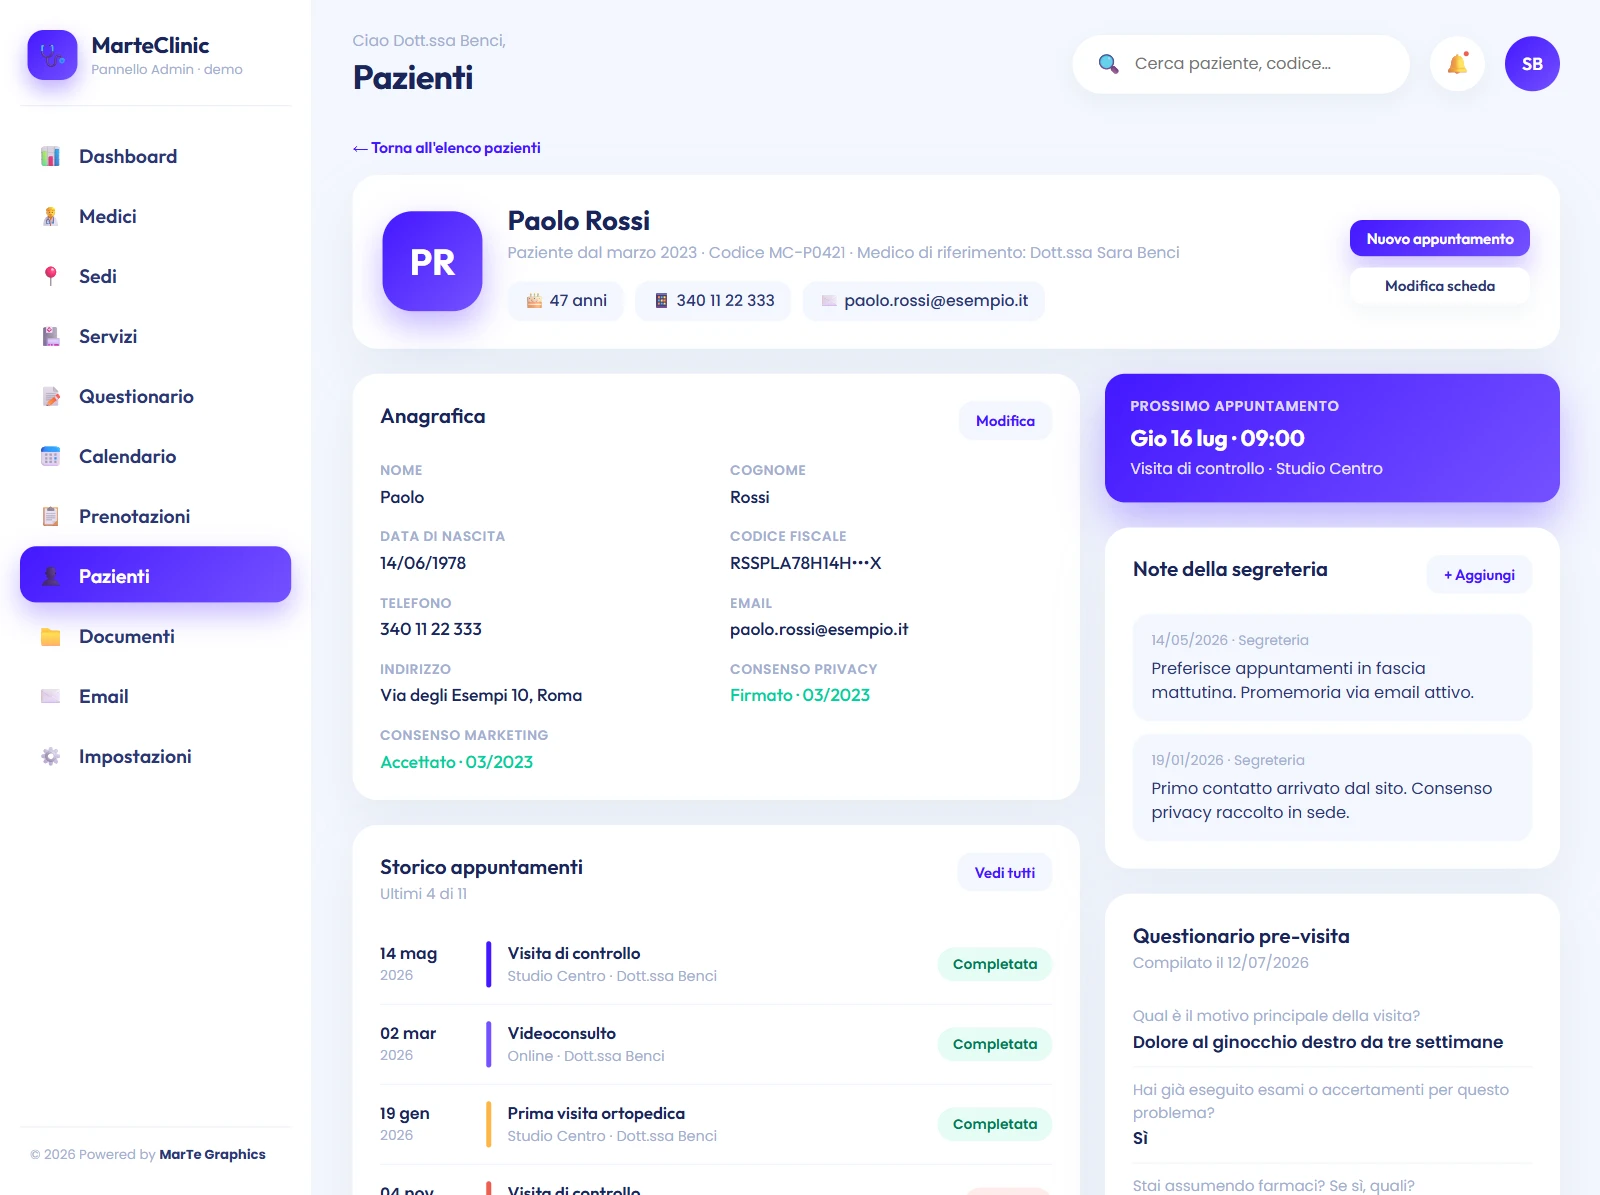This screenshot has height=1195, width=1600.
Task: Open the Documenti folder section
Action: click(x=155, y=636)
